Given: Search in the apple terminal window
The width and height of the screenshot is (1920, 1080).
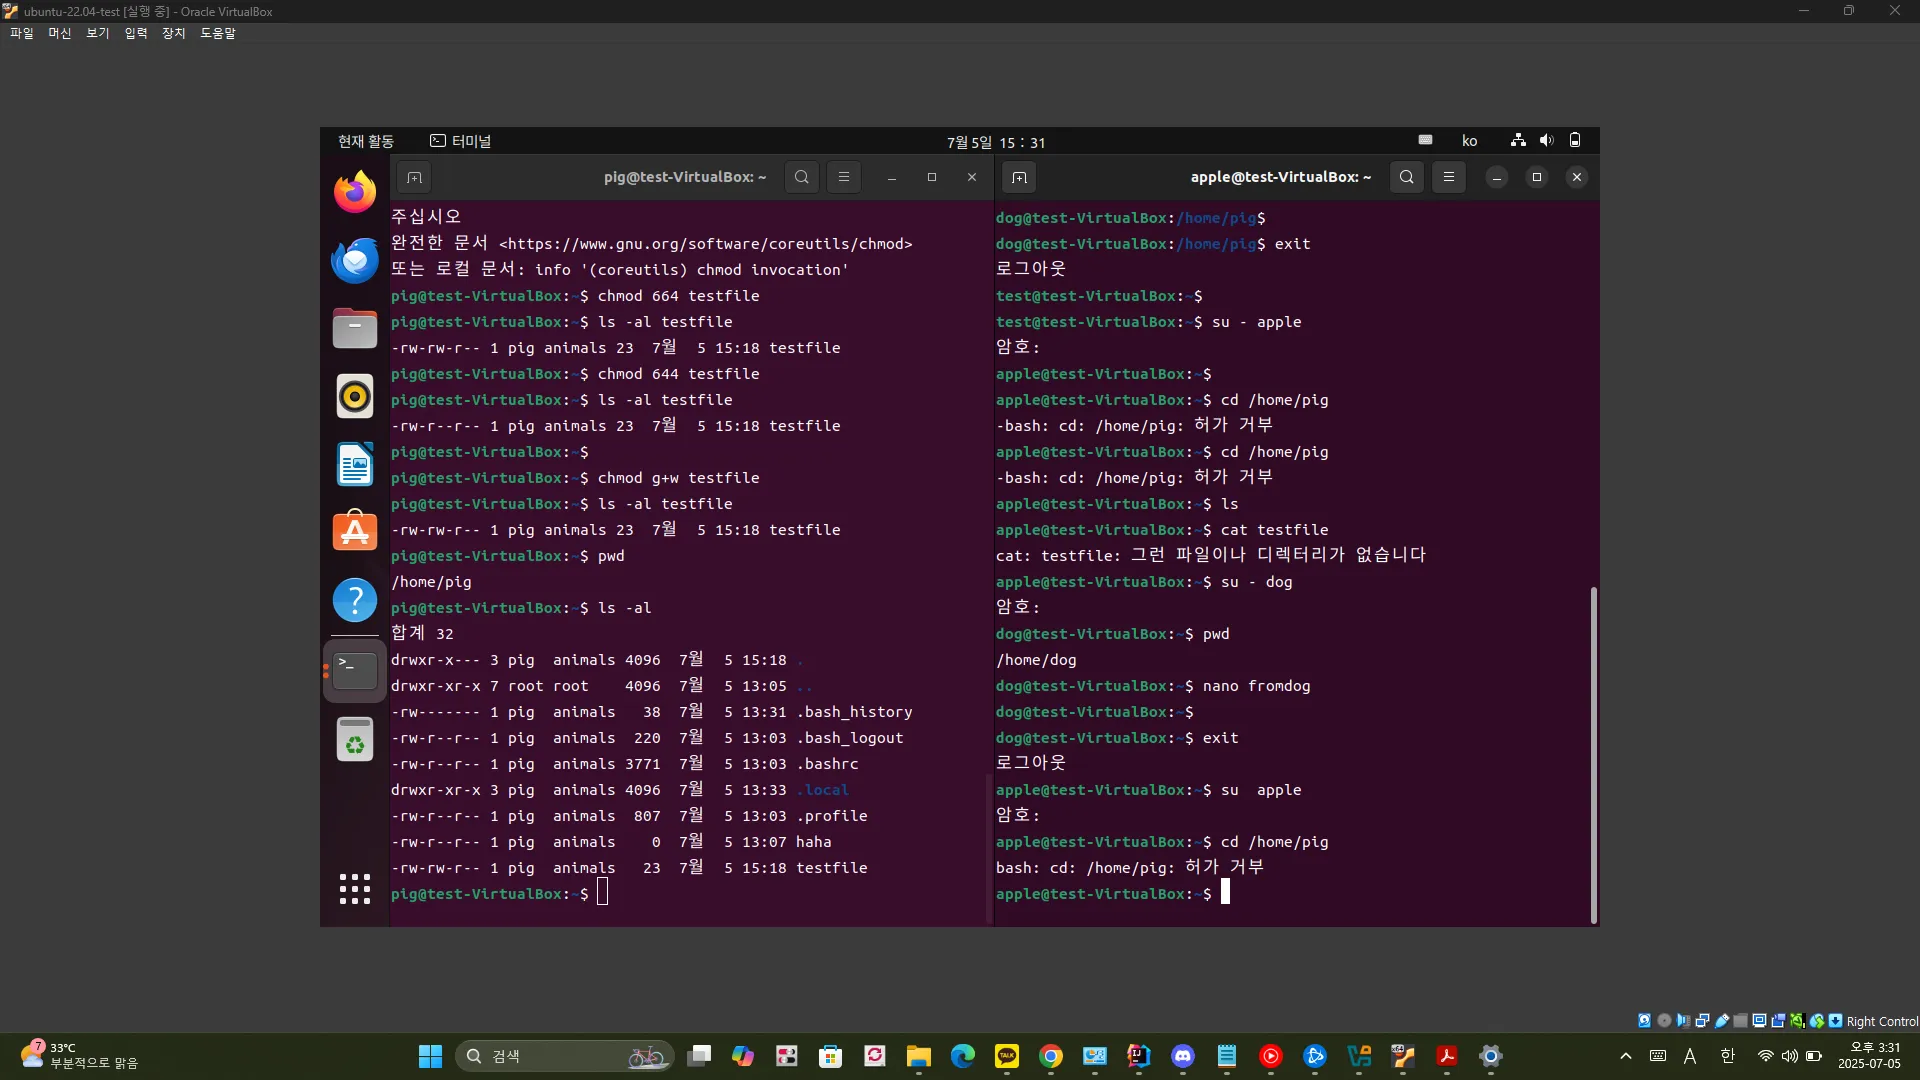Looking at the screenshot, I should pyautogui.click(x=1407, y=177).
